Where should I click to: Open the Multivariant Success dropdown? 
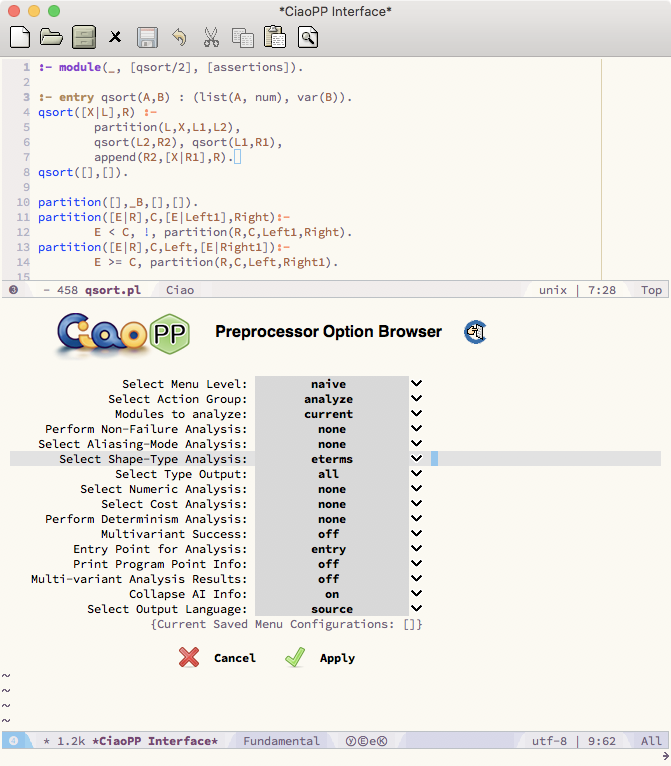[x=416, y=534]
